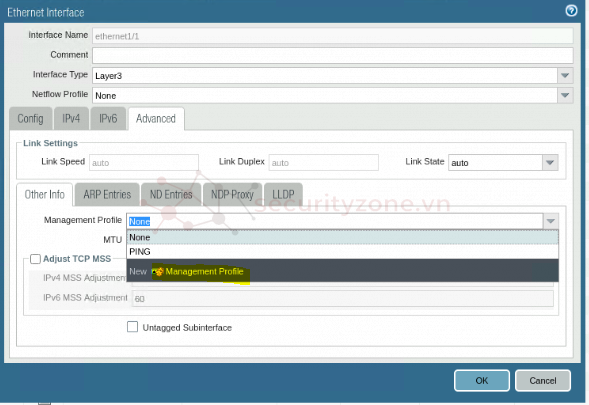Viewport: 589px width, 405px height.
Task: Click into the Comment field
Action: tap(333, 55)
